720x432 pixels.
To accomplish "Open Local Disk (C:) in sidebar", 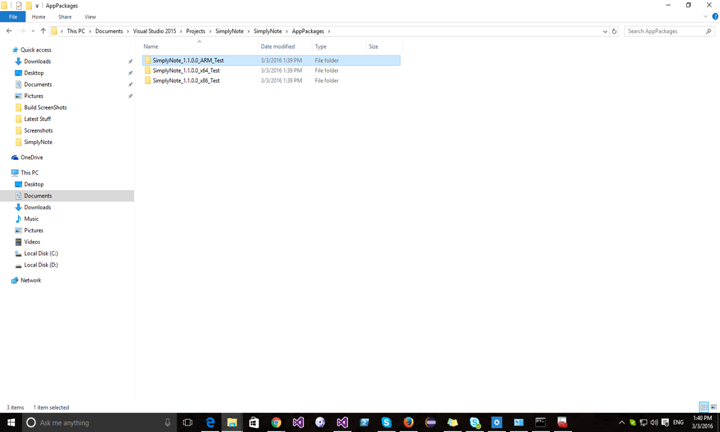I will 41,253.
